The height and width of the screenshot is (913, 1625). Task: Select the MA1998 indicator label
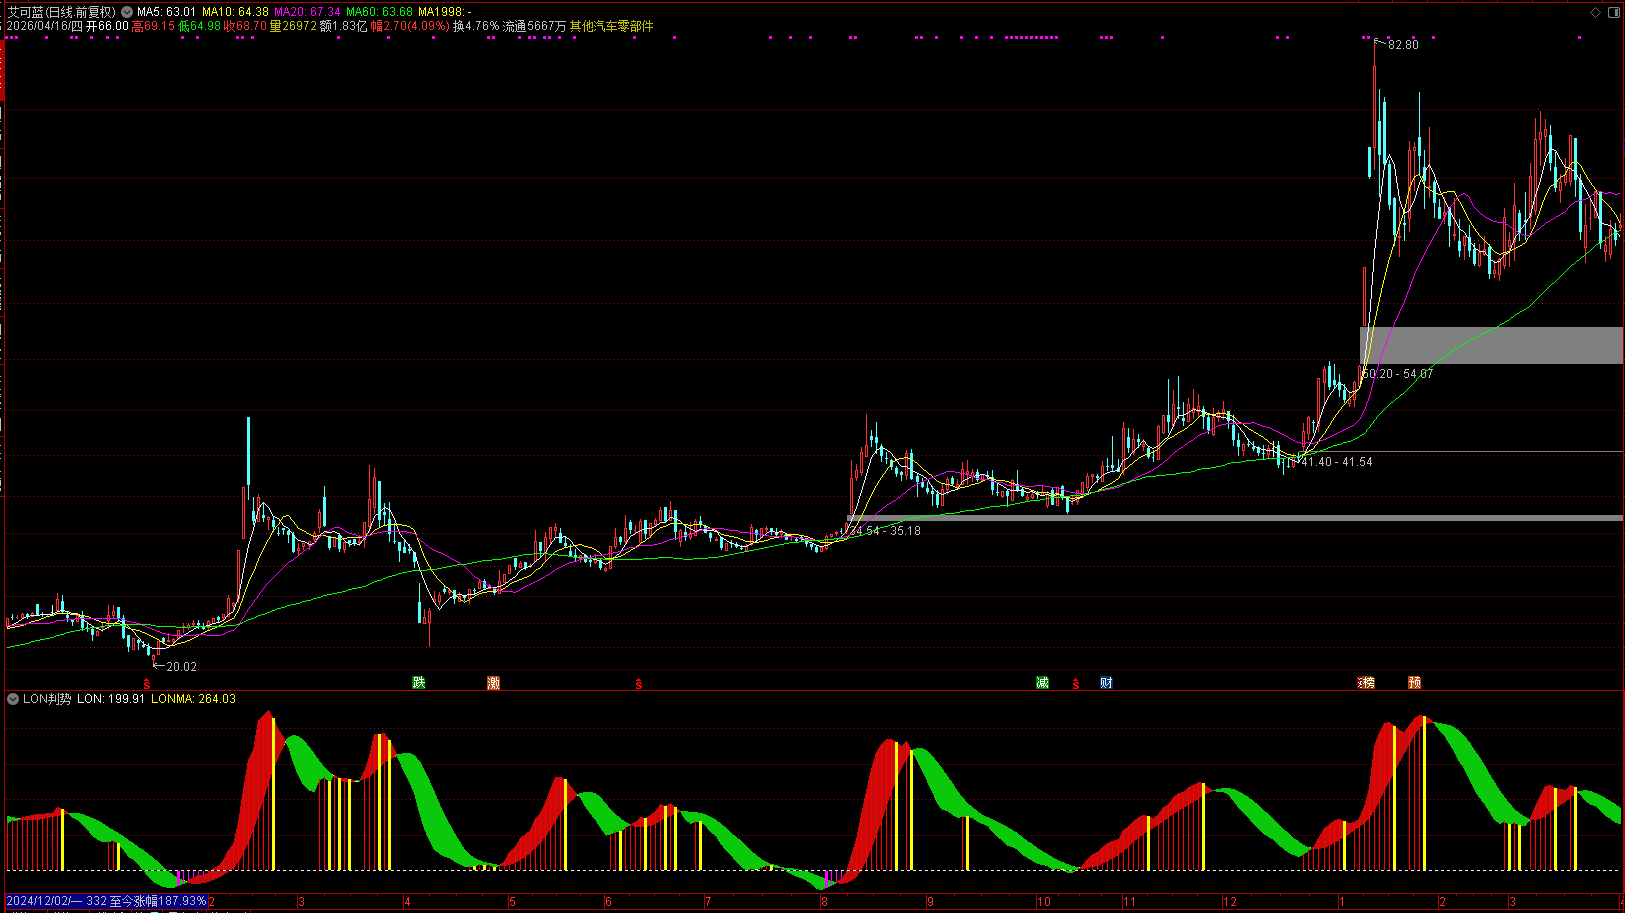click(x=444, y=12)
